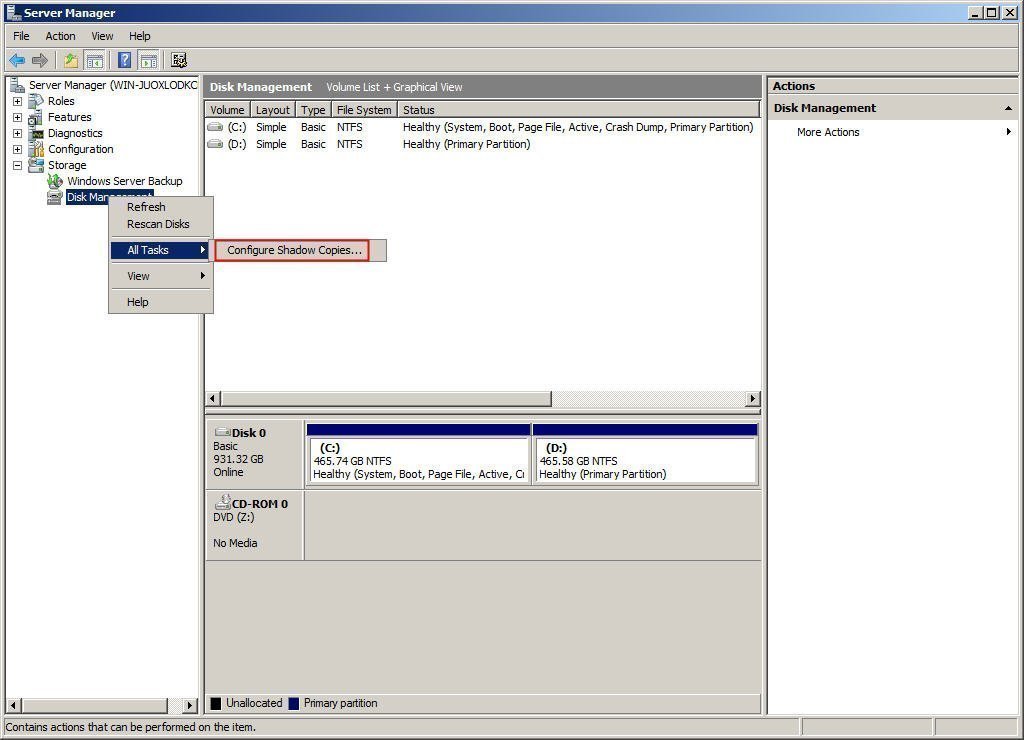This screenshot has height=740, width=1024.
Task: Select the D: partition block in Disk 0
Action: [645, 455]
